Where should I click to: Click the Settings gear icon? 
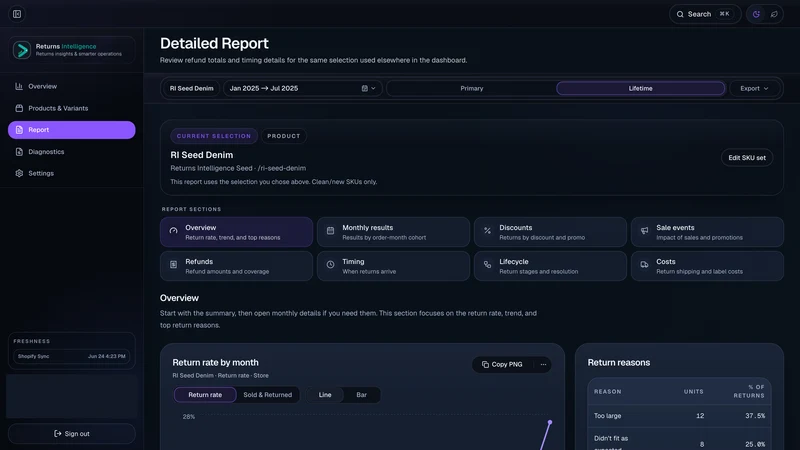pos(19,173)
